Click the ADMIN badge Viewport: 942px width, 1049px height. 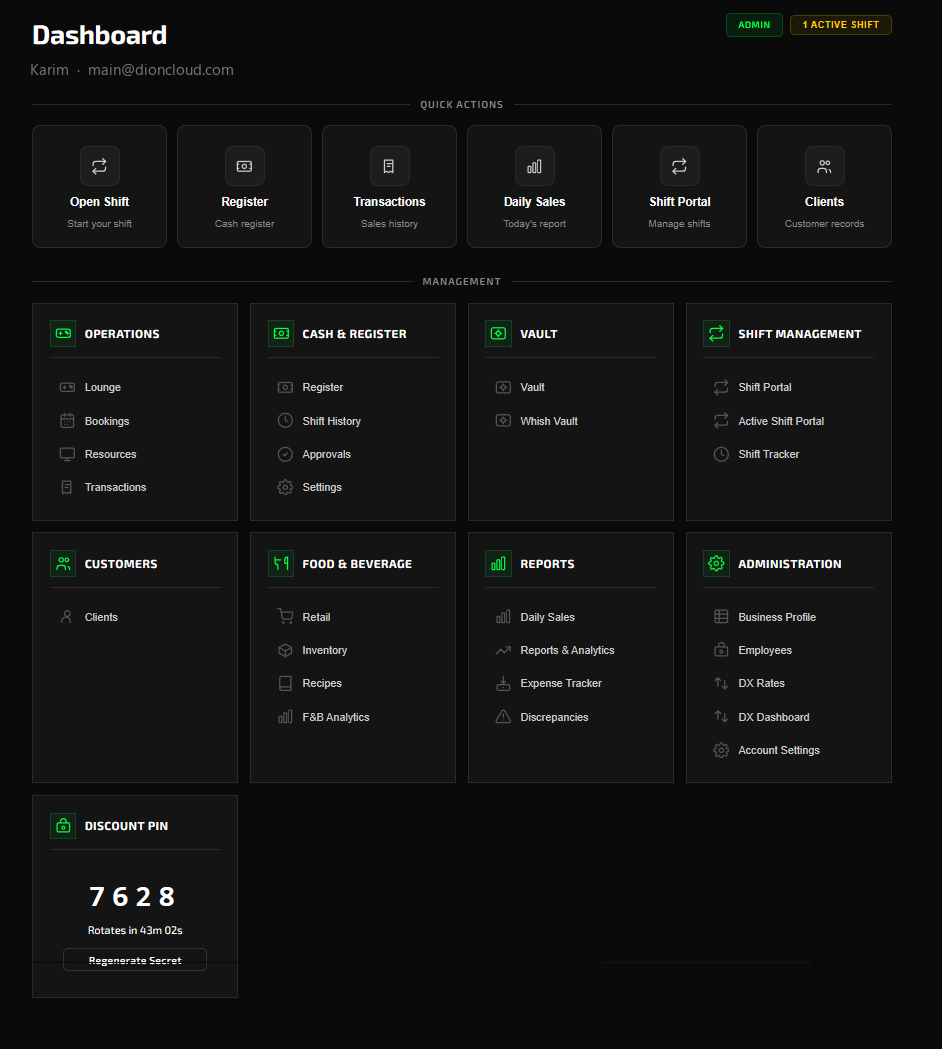point(754,25)
